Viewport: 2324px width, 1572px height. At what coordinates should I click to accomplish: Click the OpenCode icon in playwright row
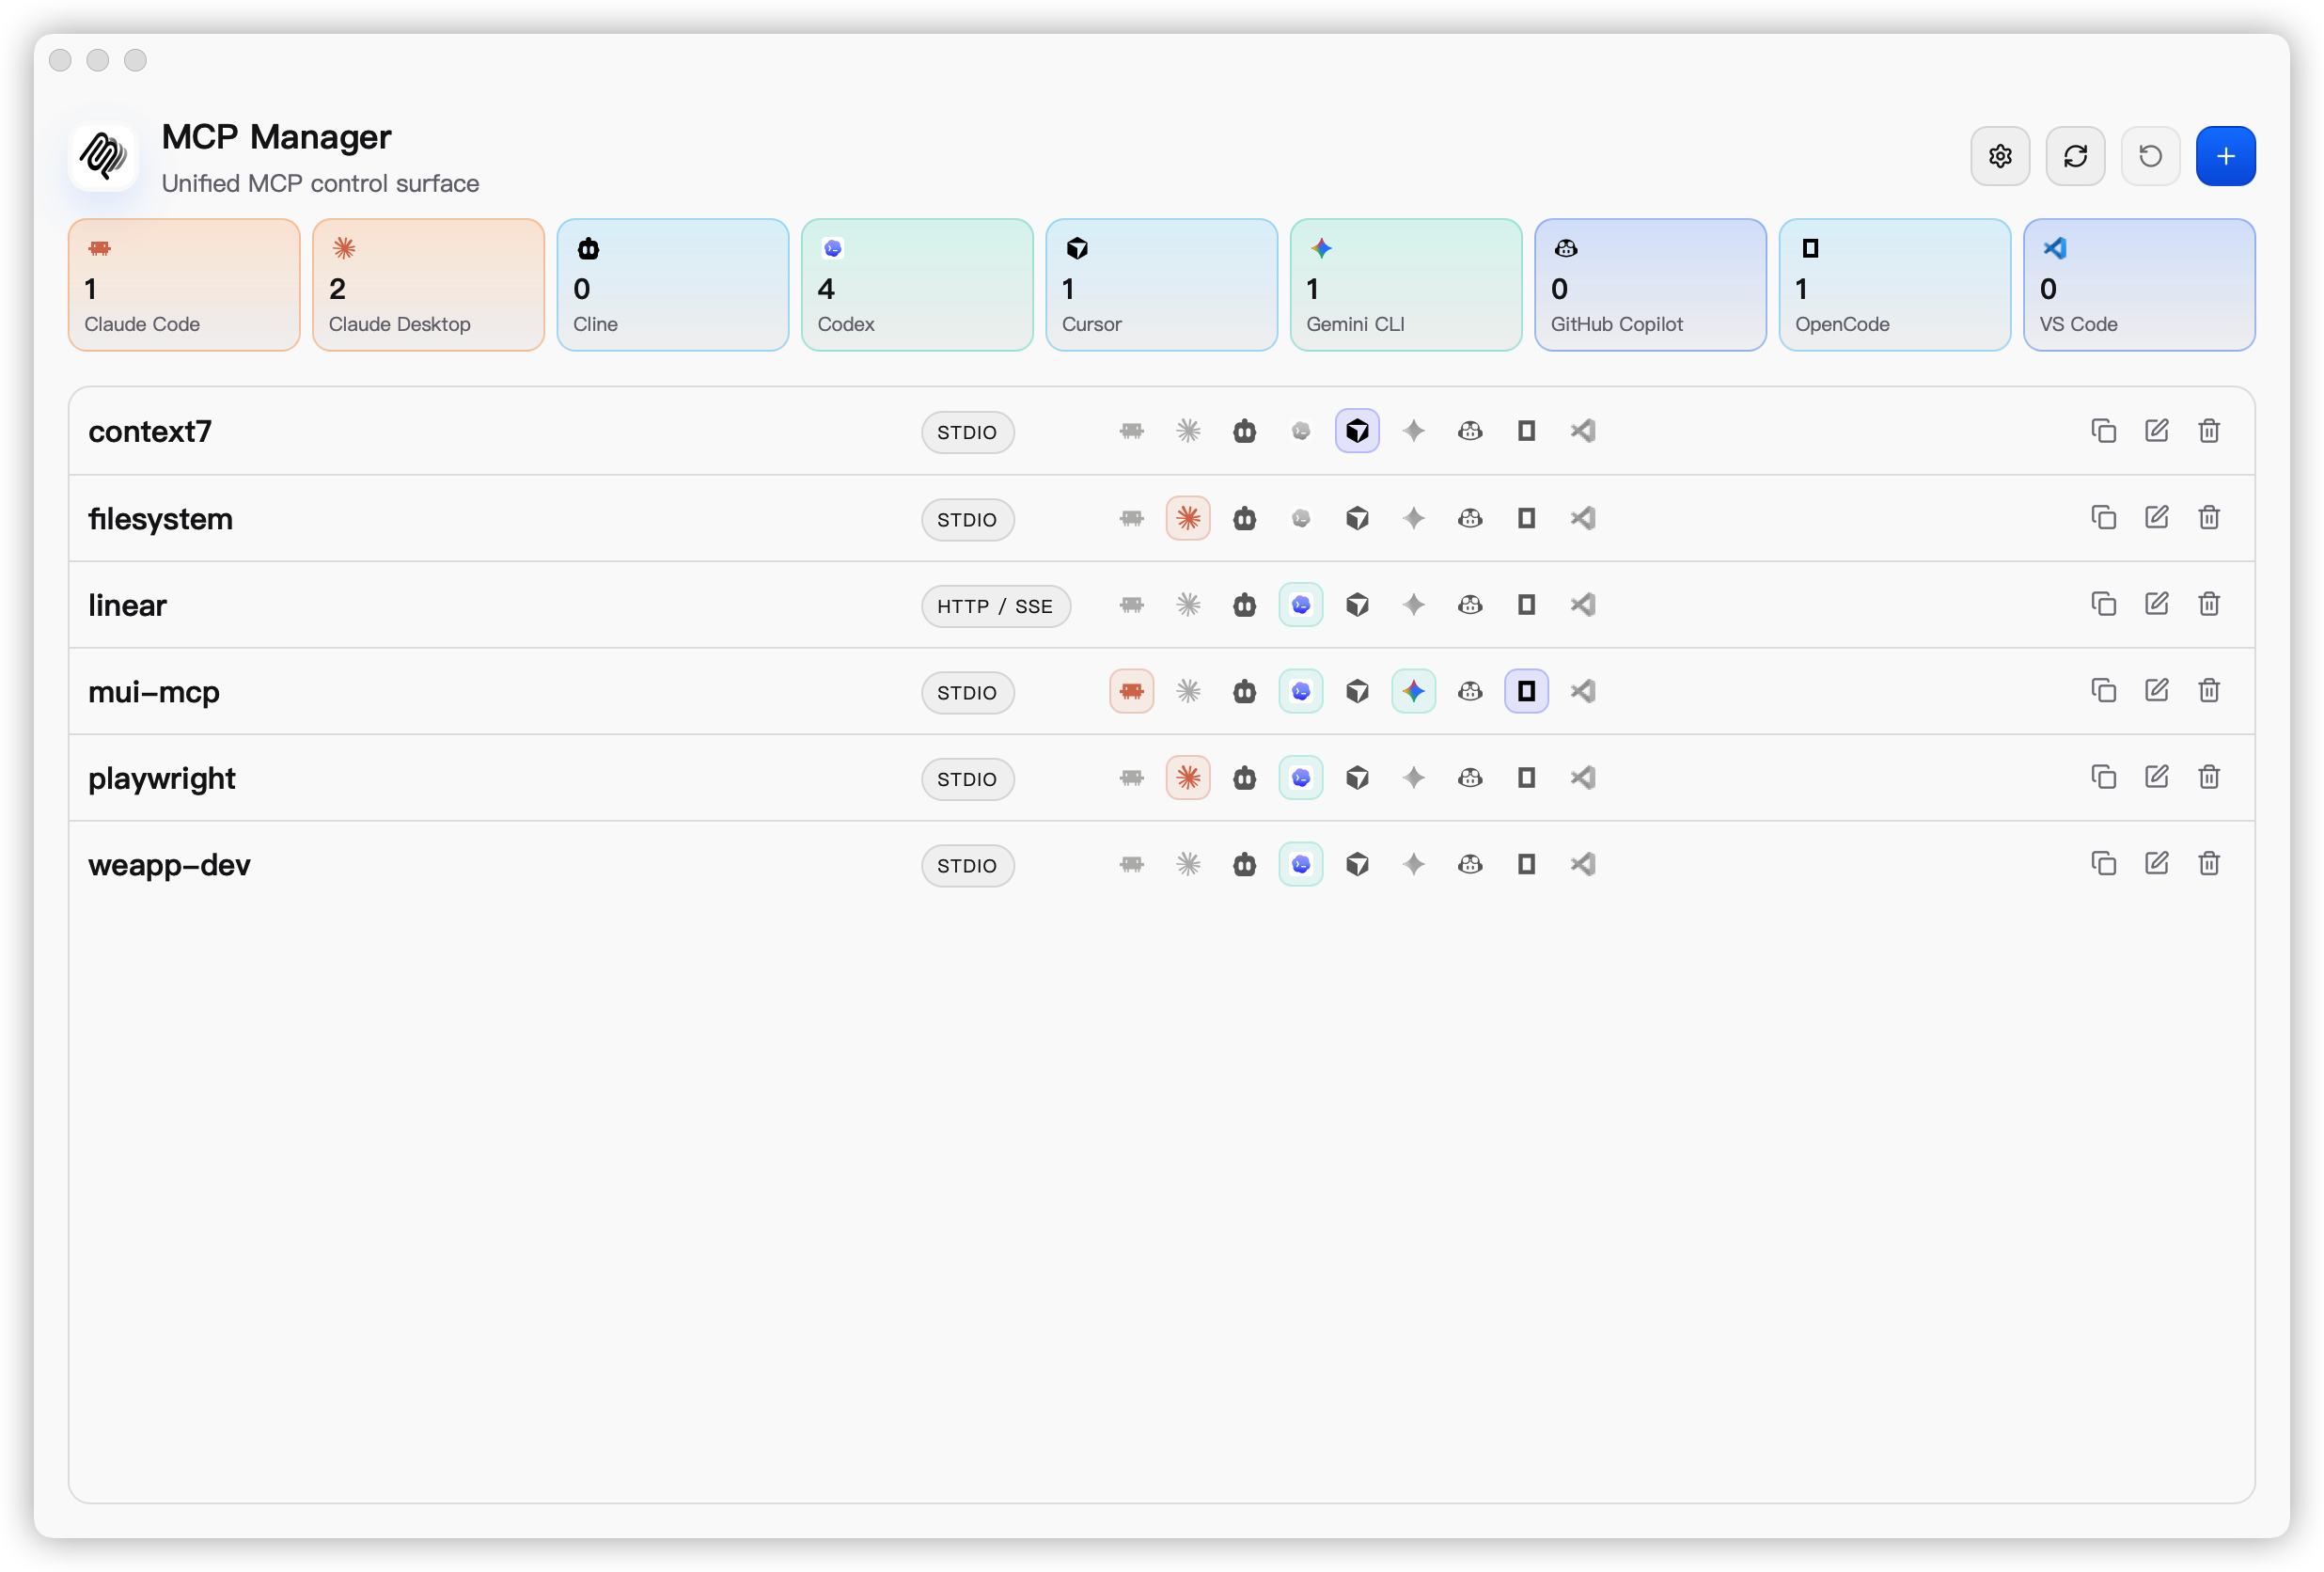point(1526,778)
